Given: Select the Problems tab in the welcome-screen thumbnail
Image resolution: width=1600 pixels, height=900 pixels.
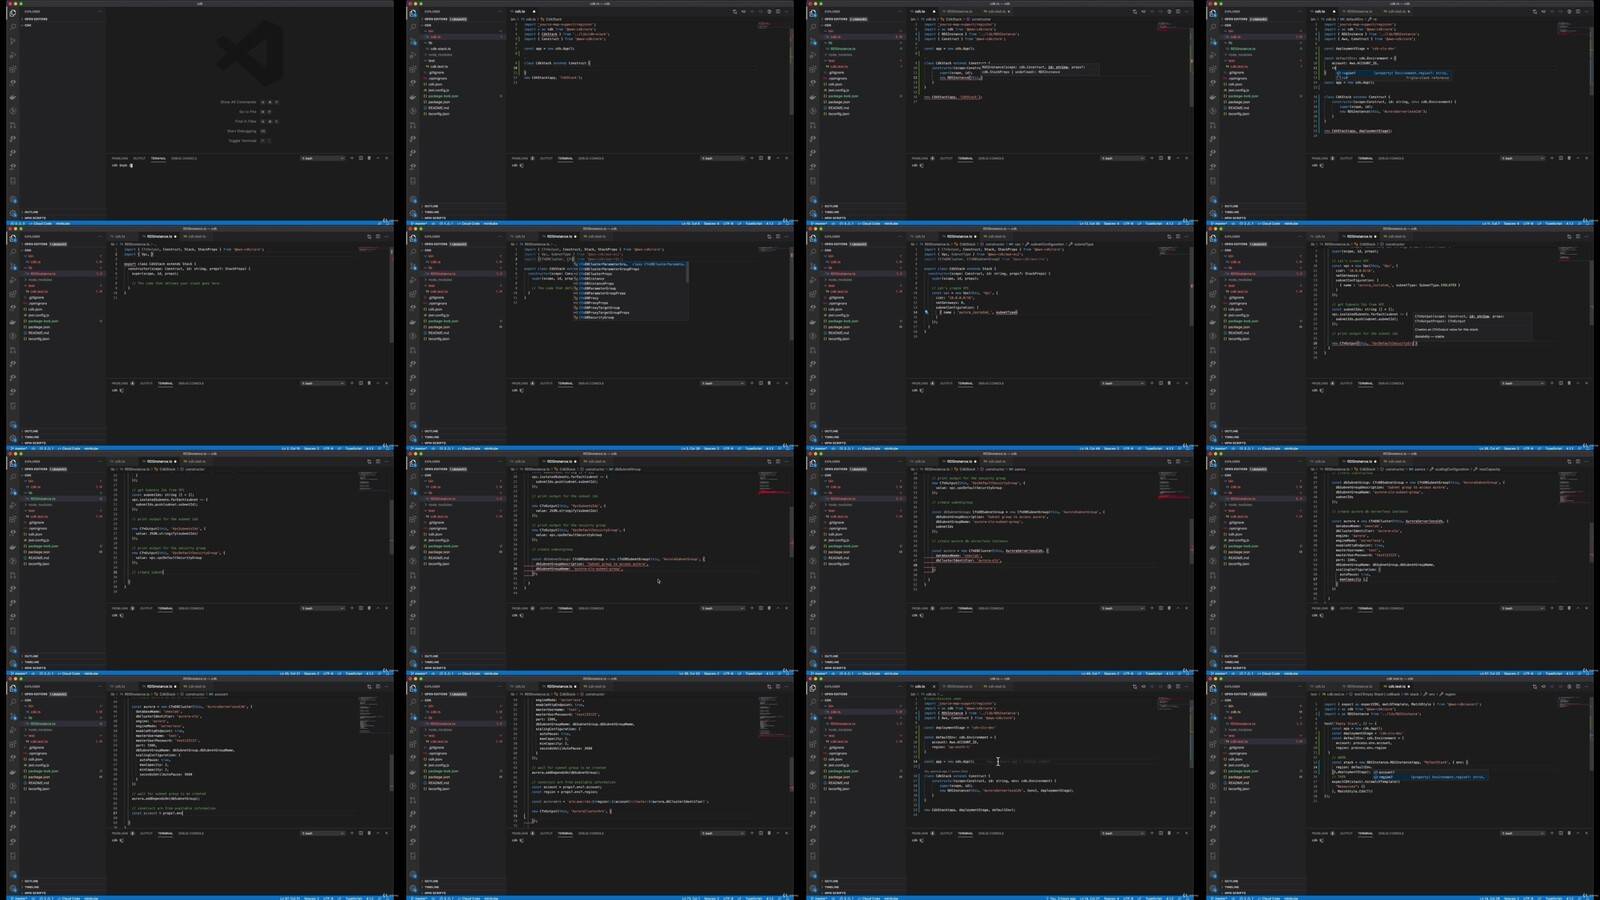Looking at the screenshot, I should 119,158.
